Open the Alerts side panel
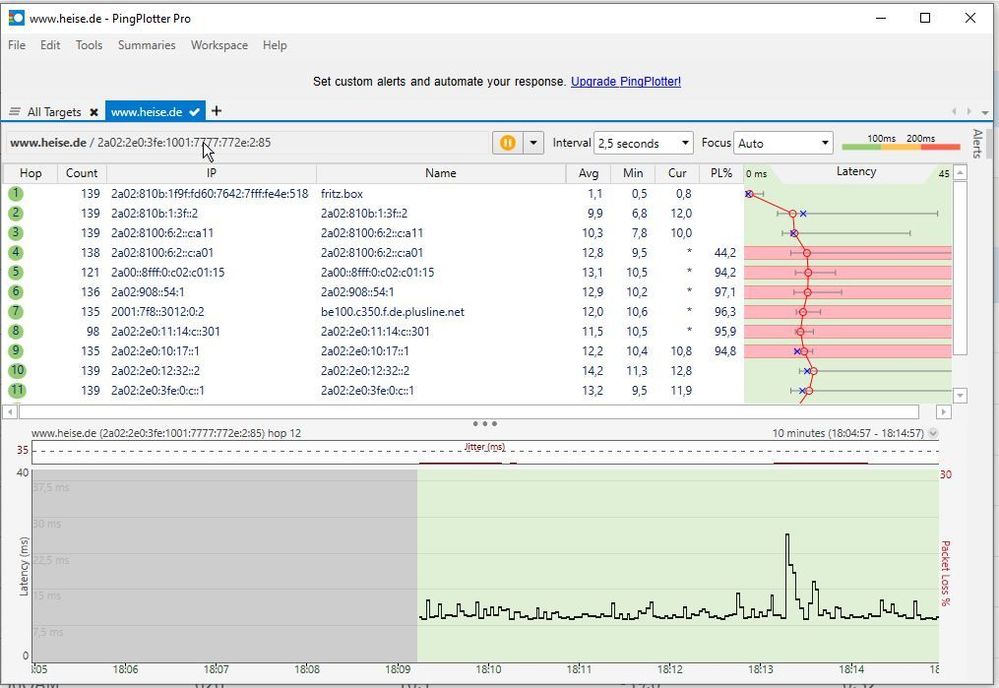This screenshot has width=999, height=688. pyautogui.click(x=977, y=144)
